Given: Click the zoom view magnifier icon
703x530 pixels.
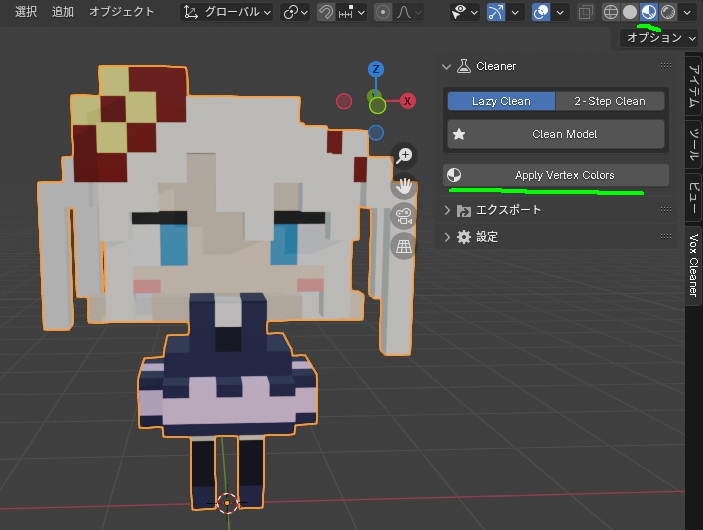Looking at the screenshot, I should coord(404,156).
